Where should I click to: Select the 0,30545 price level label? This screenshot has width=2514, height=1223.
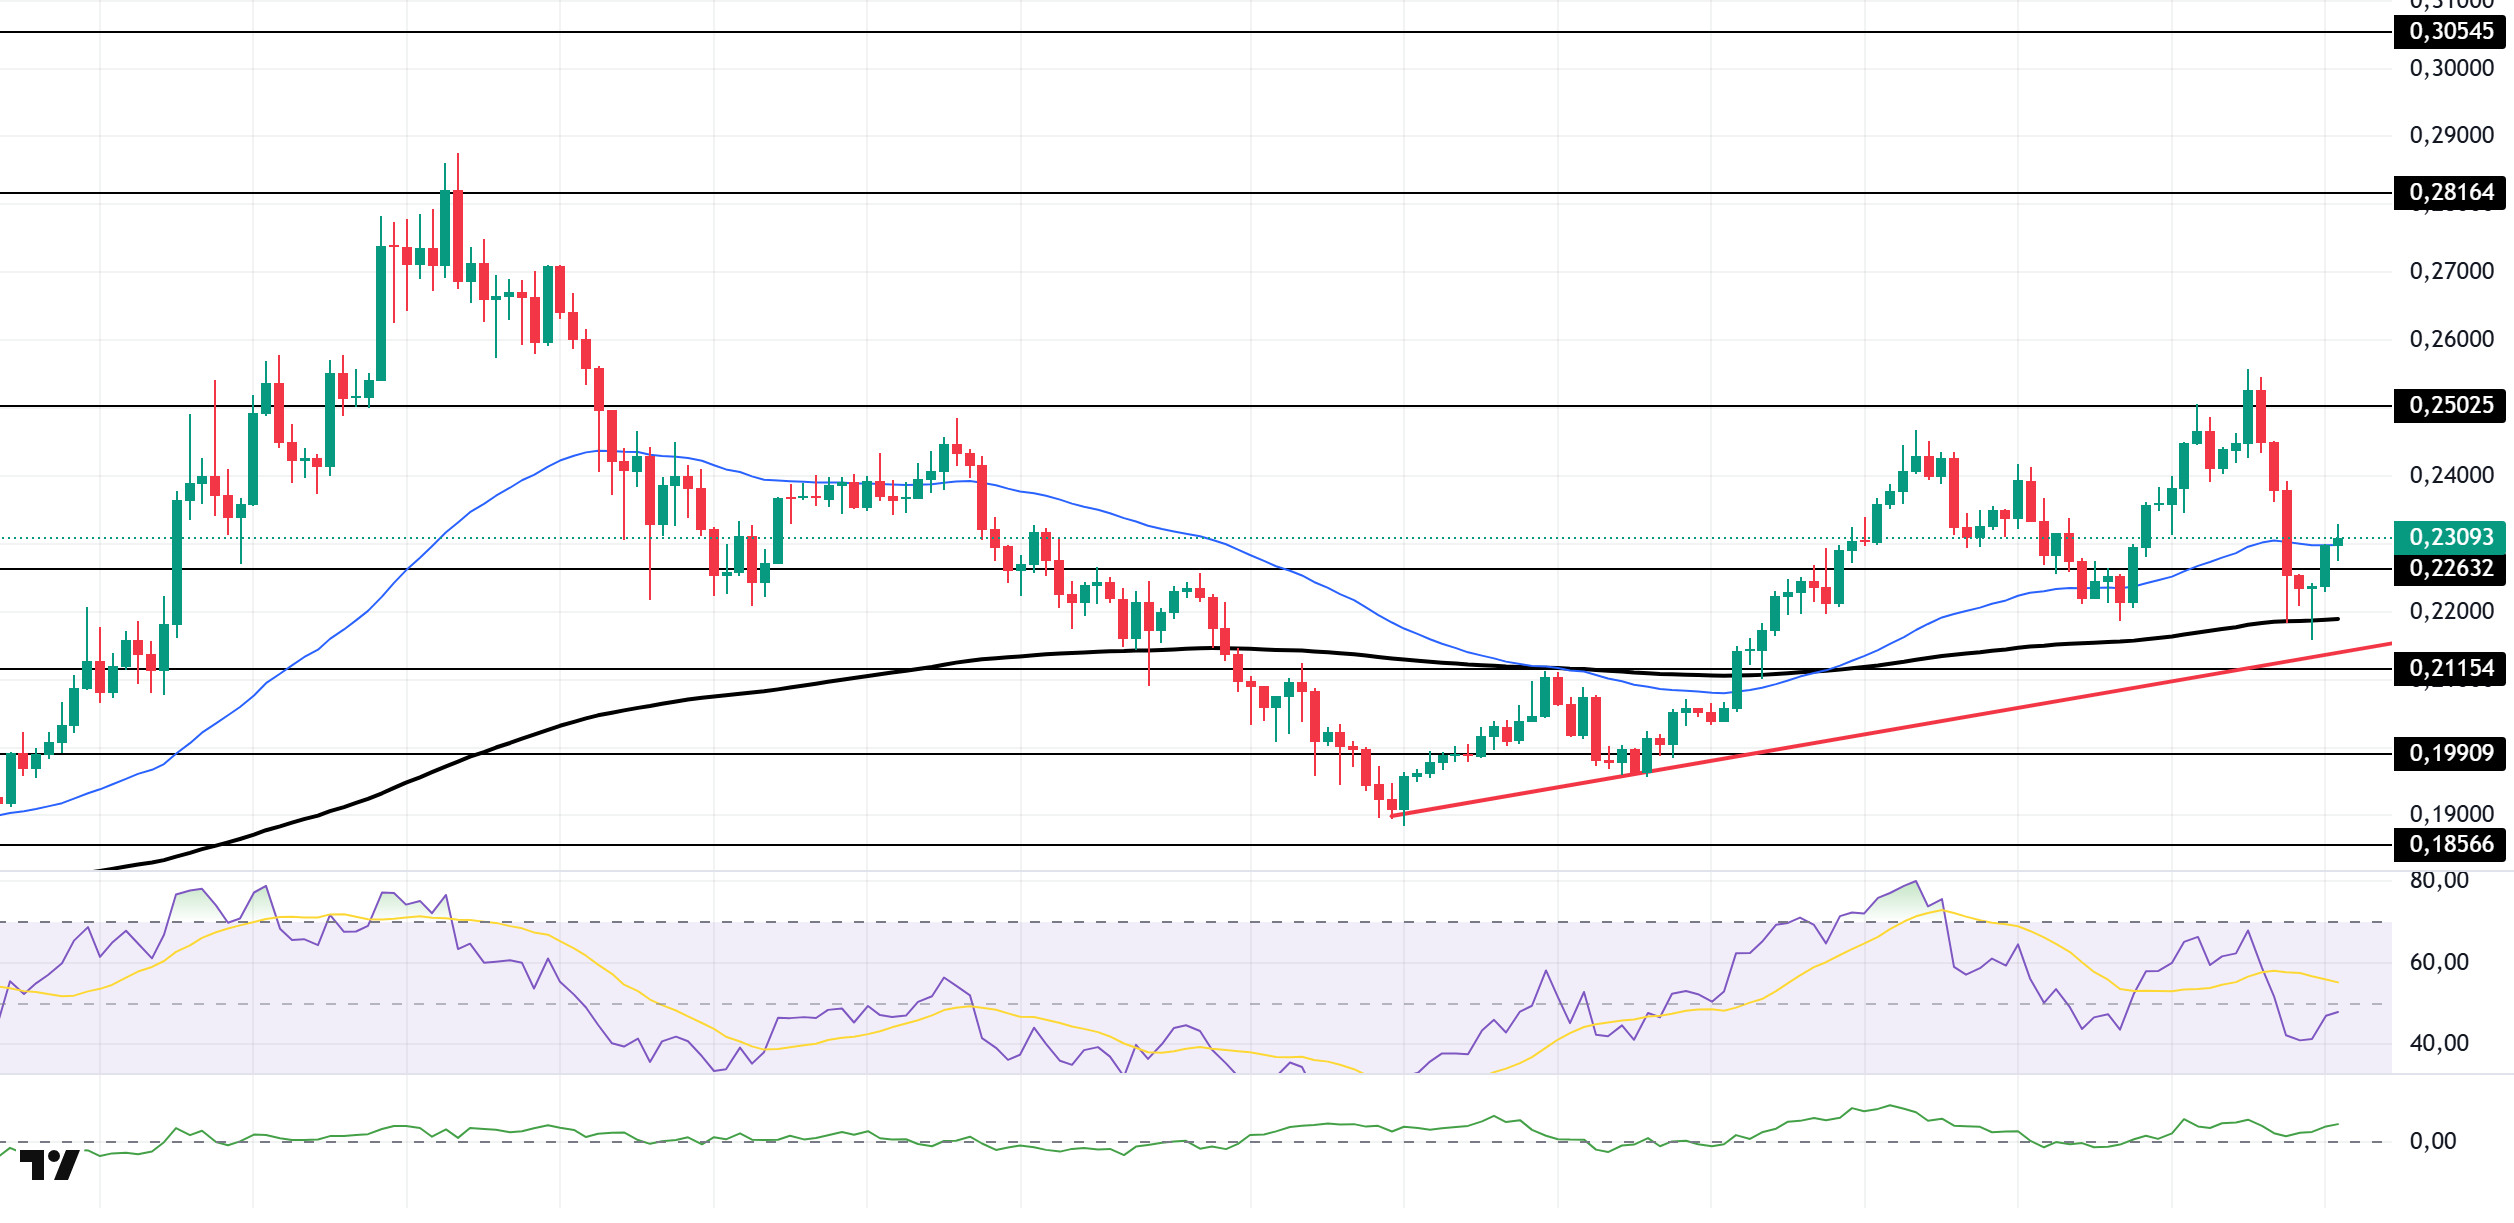click(x=2450, y=31)
